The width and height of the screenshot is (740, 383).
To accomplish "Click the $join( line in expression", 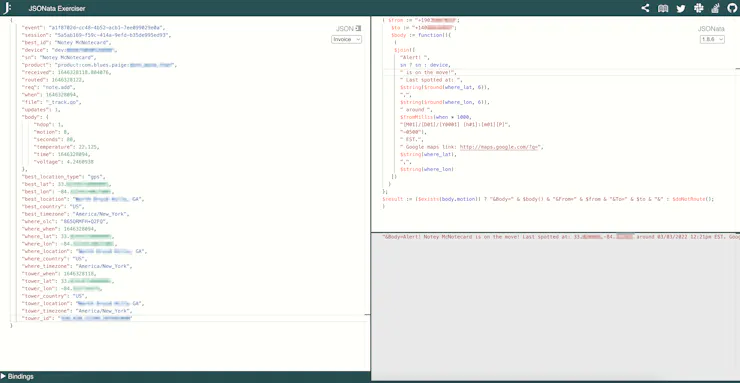I will click(405, 50).
